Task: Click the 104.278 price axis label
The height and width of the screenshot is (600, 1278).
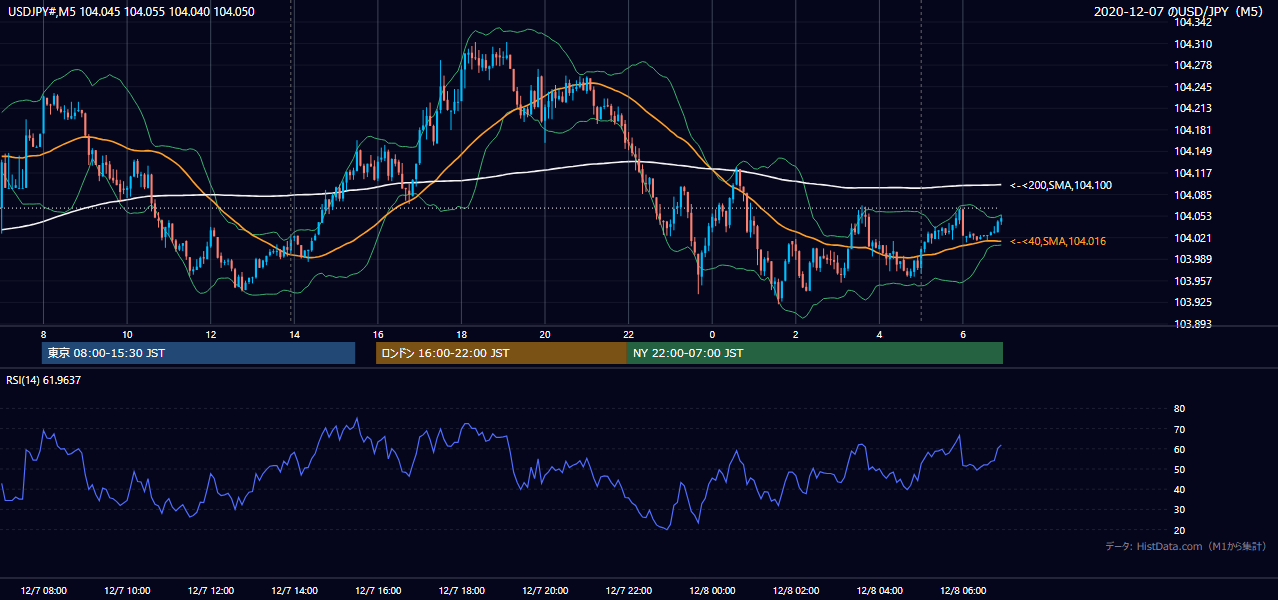Action: 1193,65
